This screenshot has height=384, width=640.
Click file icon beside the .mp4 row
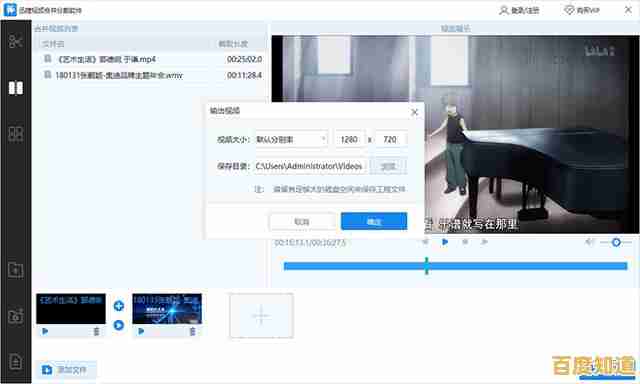47,59
